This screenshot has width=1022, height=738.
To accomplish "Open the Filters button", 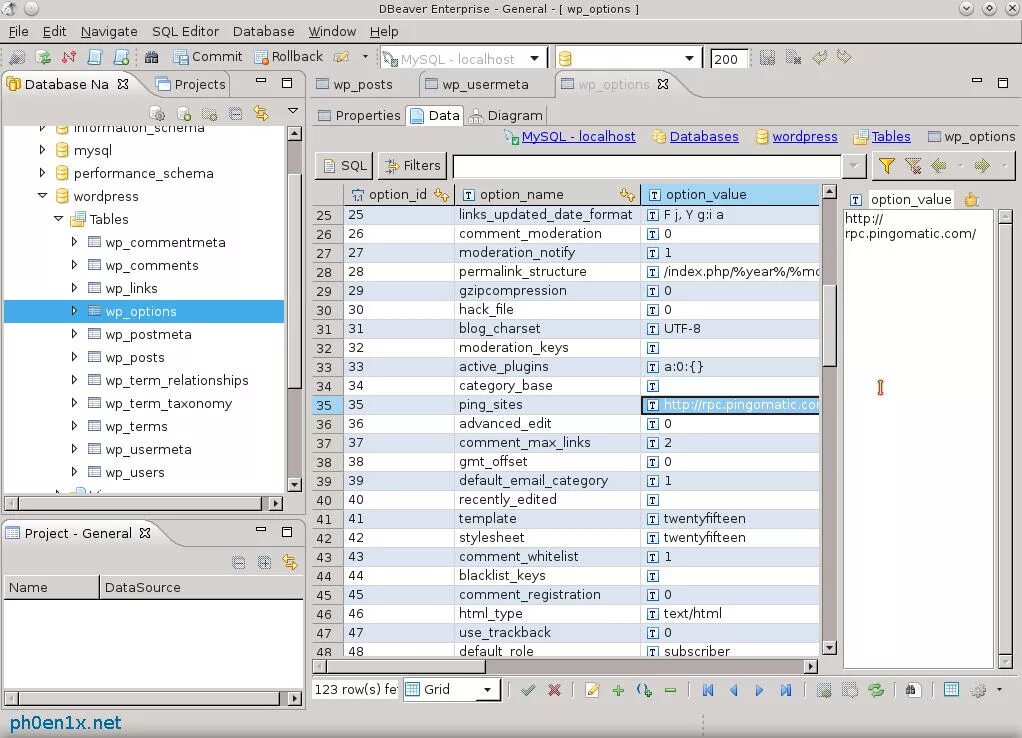I will tap(413, 166).
